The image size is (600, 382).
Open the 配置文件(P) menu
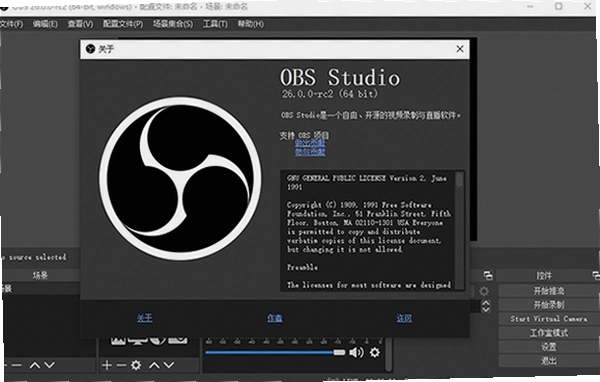(122, 24)
